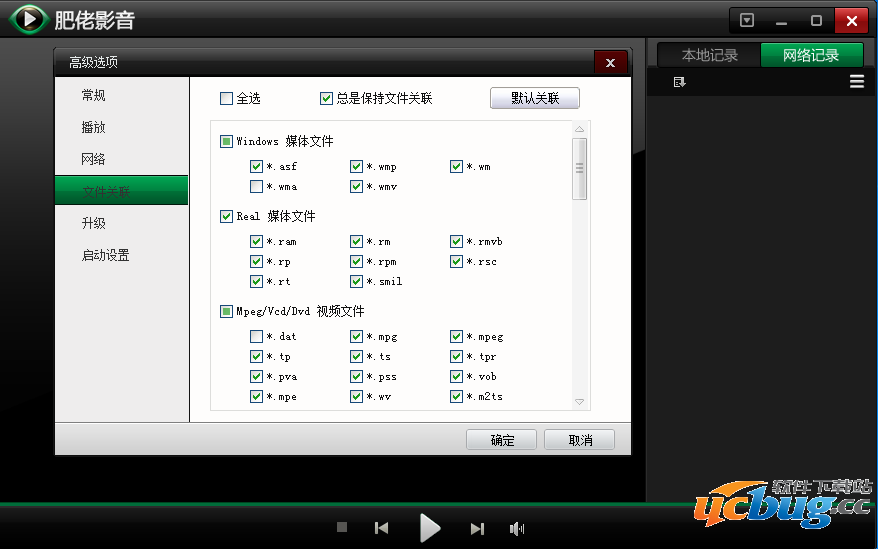
Task: Mute audio with the volume icon
Action: 517,528
